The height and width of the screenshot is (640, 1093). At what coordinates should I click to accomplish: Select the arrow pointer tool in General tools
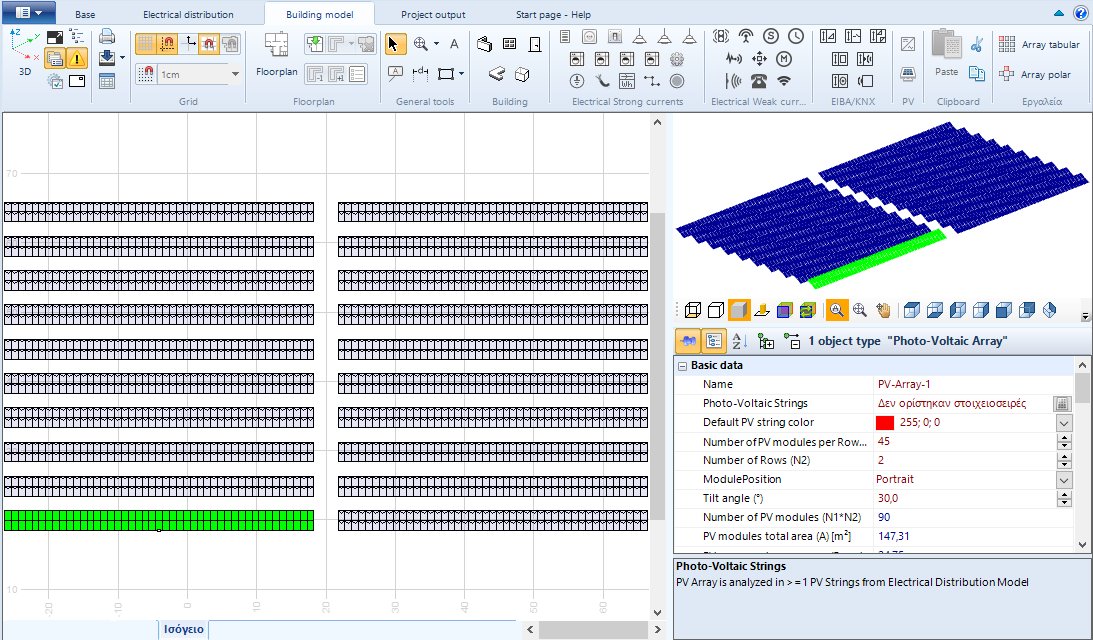396,44
